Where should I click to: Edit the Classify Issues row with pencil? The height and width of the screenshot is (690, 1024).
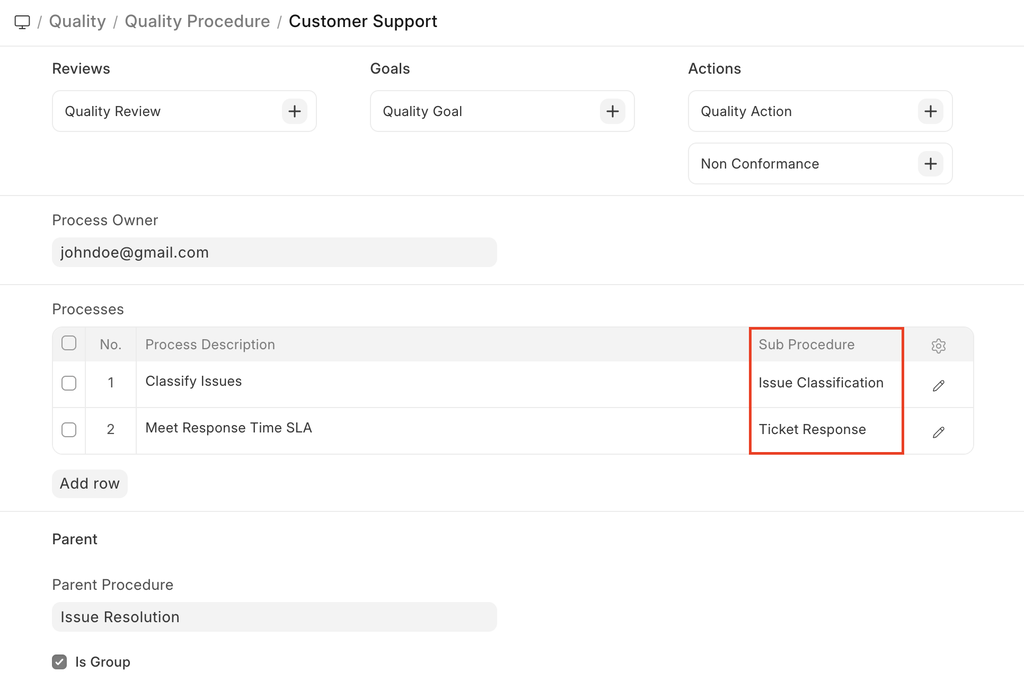click(938, 385)
